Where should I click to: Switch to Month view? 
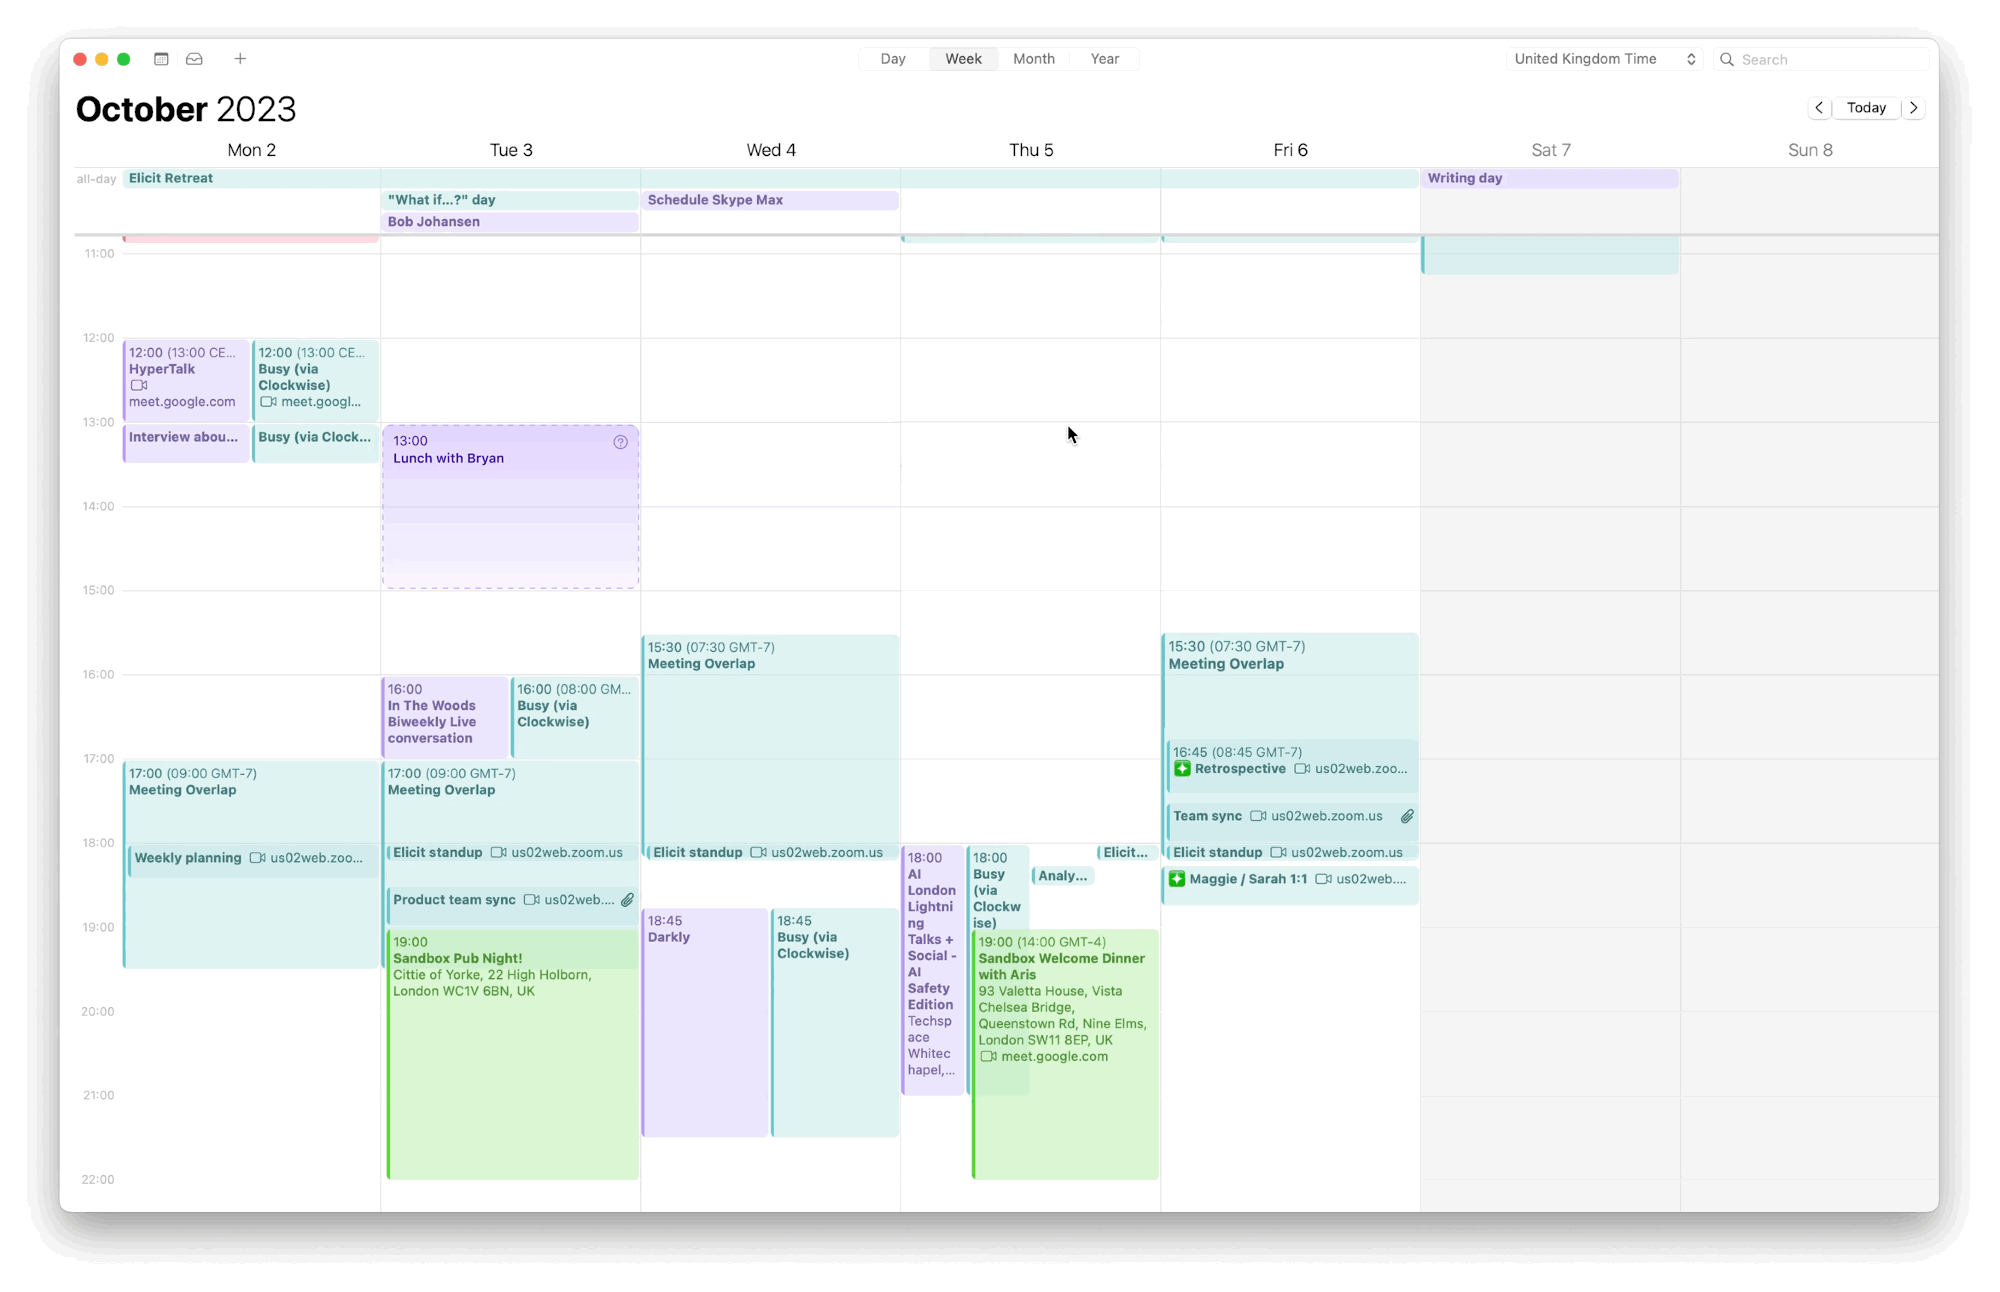[1034, 58]
